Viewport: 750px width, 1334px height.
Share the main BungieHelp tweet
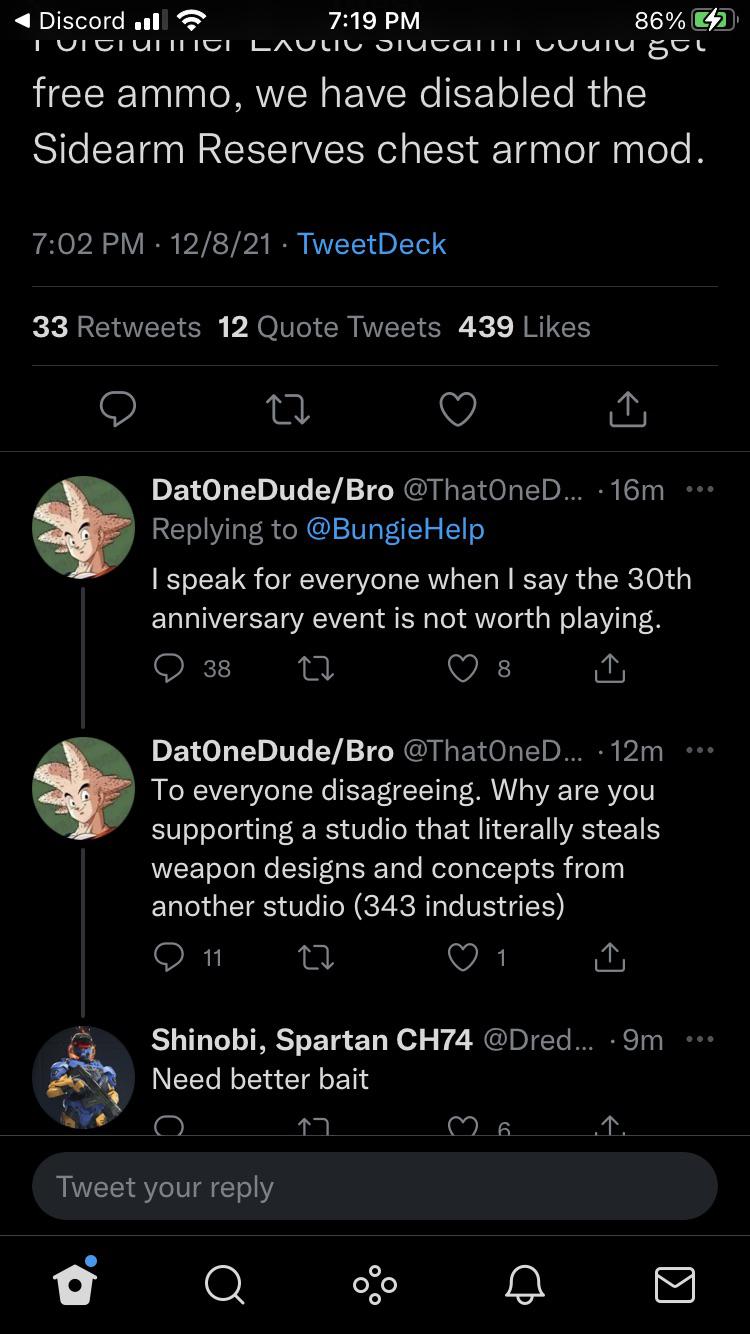coord(628,408)
